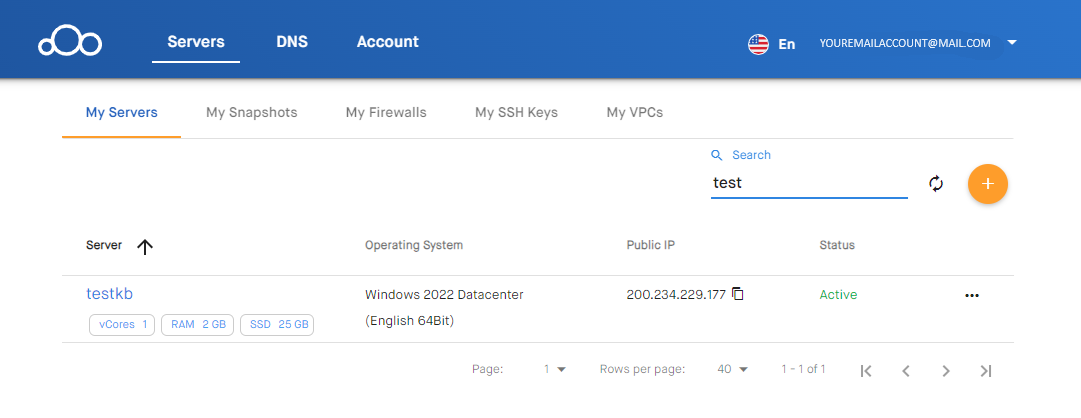
Task: Go to first page
Action: click(867, 371)
